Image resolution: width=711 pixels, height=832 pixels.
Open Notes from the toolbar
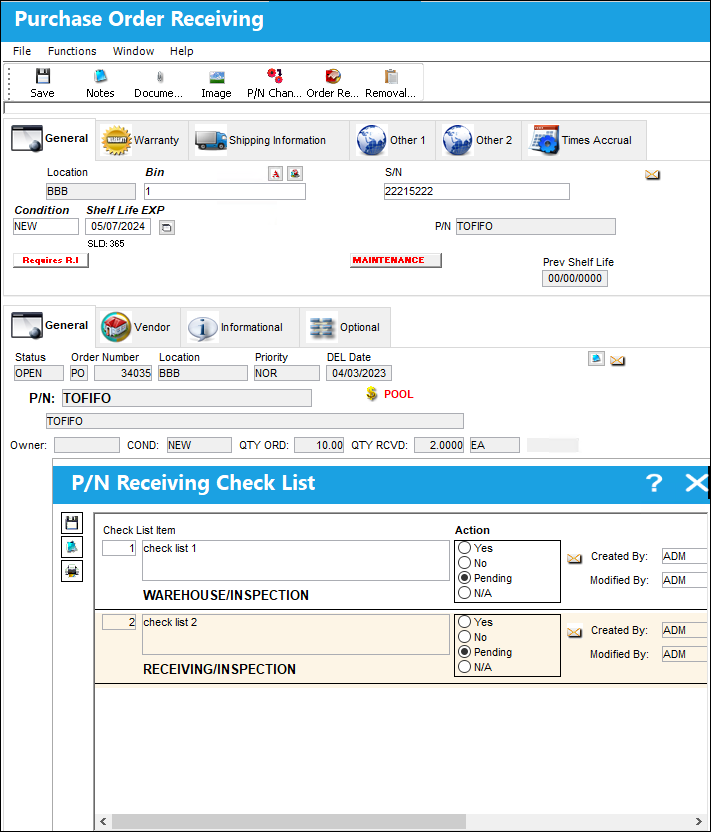100,83
